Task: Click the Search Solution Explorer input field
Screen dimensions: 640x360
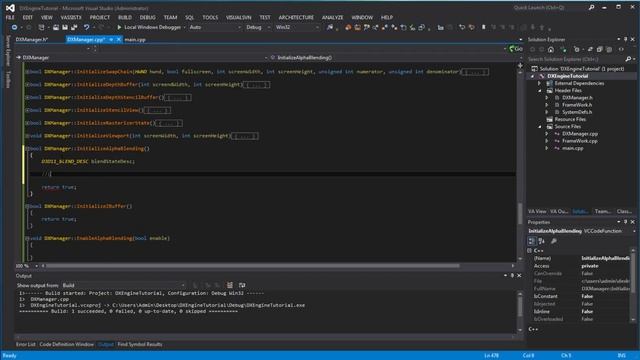Action: [x=576, y=59]
